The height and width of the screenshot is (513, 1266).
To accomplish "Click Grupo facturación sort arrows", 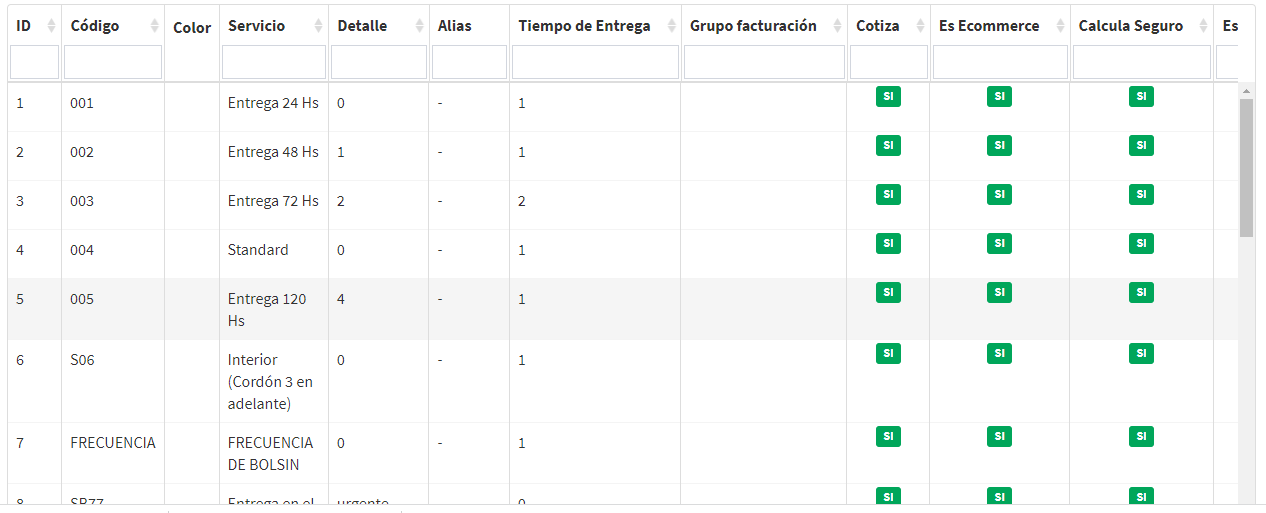I will 836,26.
